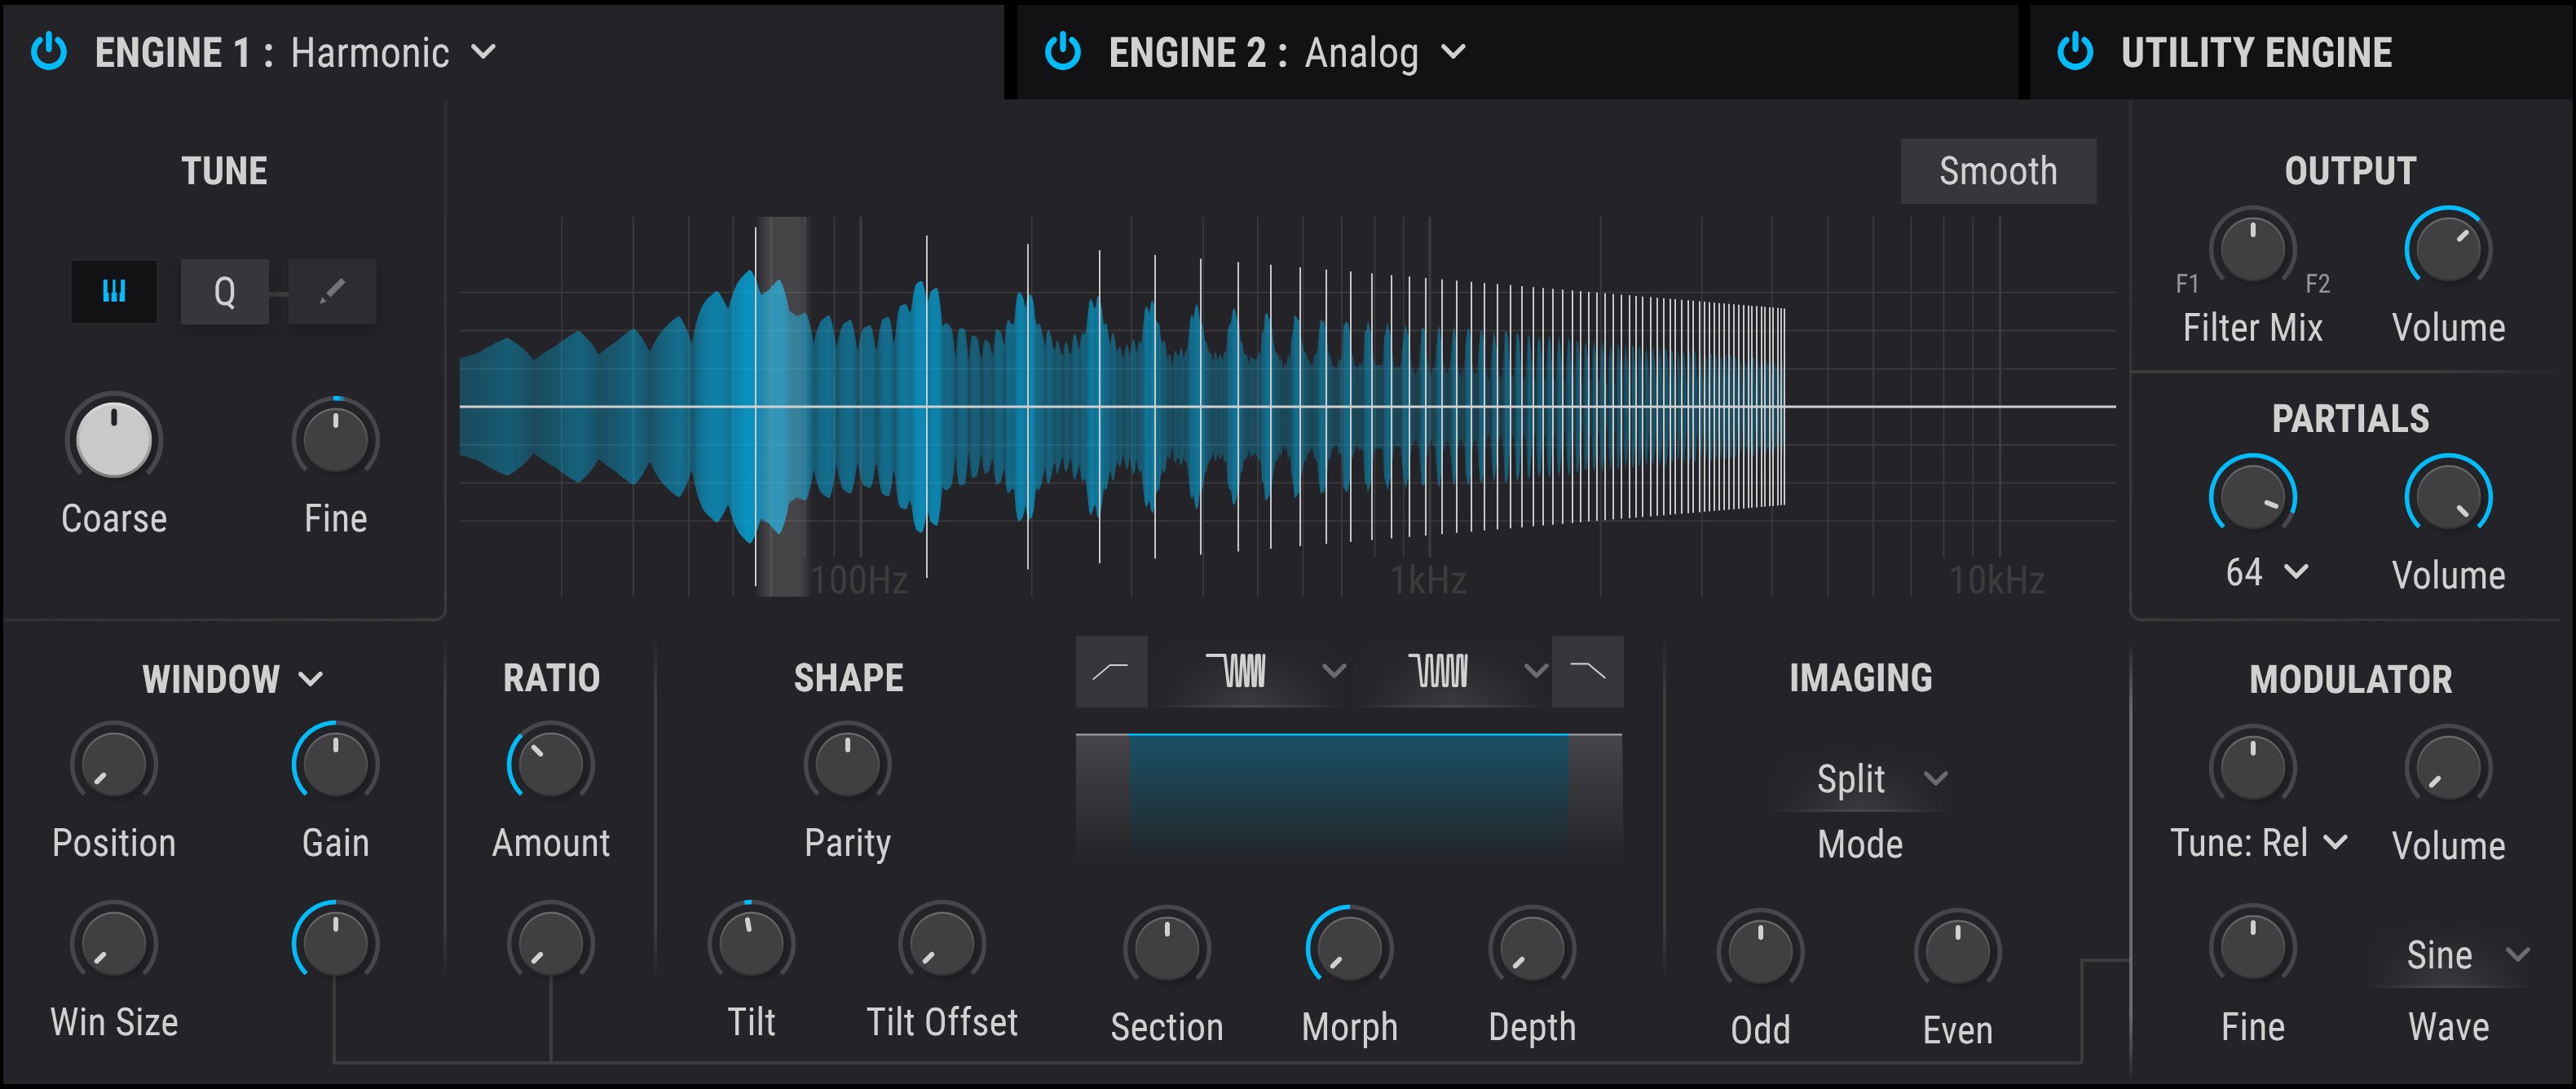The height and width of the screenshot is (1089, 2576).
Task: Open the Imaging Split mode dropdown
Action: tap(1880, 779)
